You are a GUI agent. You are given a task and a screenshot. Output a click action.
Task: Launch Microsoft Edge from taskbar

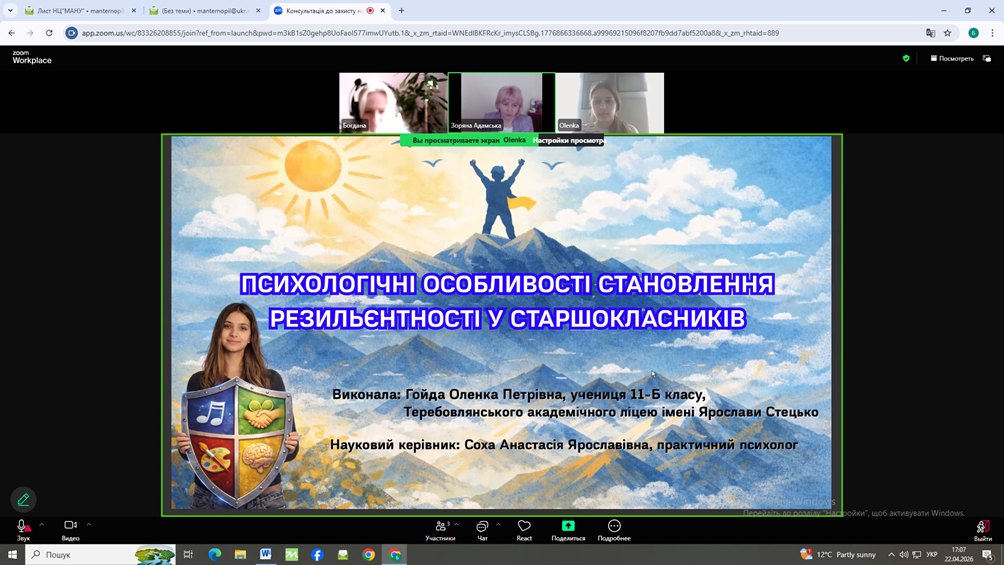point(215,555)
